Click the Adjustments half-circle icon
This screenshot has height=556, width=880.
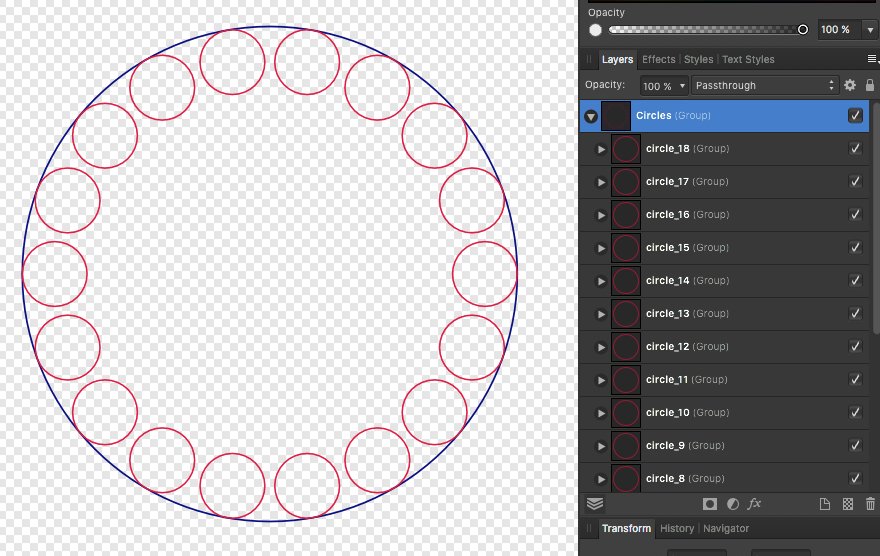[732, 504]
